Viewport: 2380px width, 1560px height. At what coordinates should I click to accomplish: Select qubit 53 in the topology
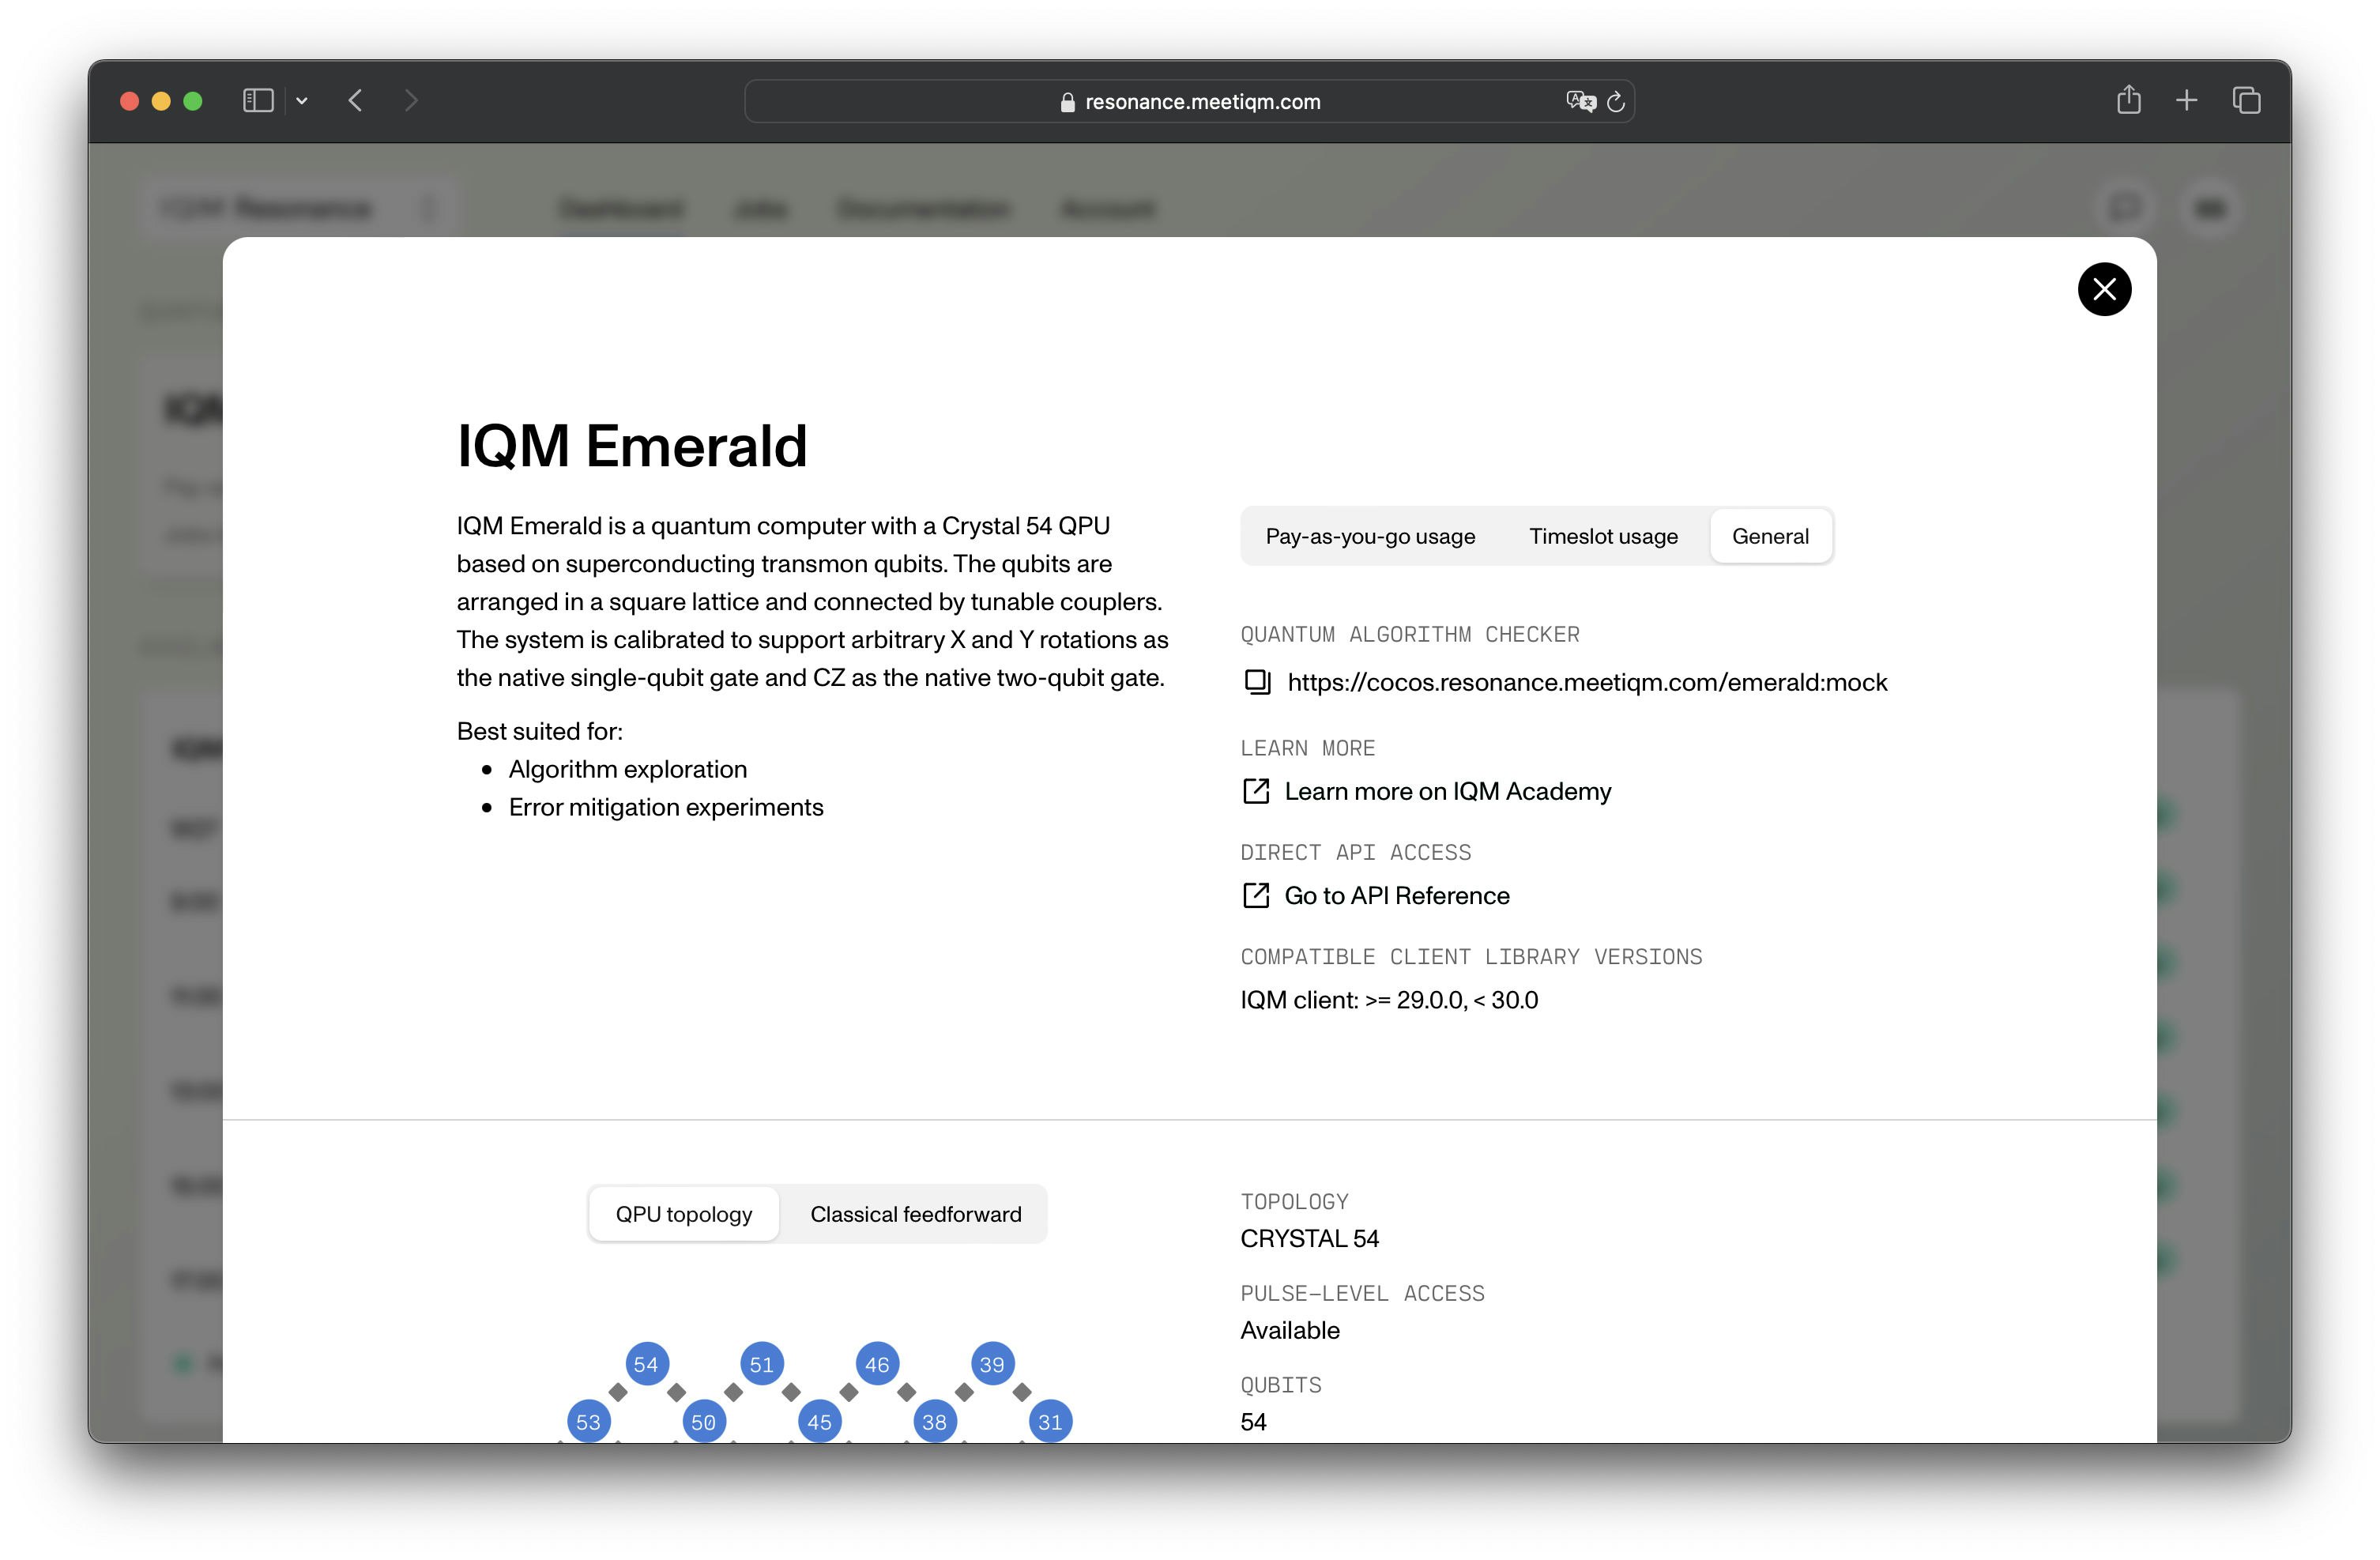click(589, 1421)
